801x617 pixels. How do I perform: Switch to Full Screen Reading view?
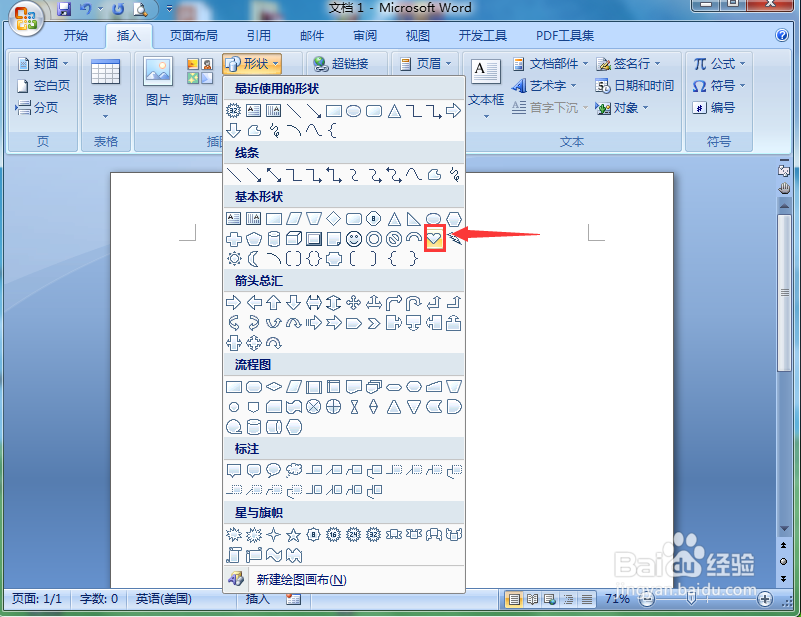(532, 599)
